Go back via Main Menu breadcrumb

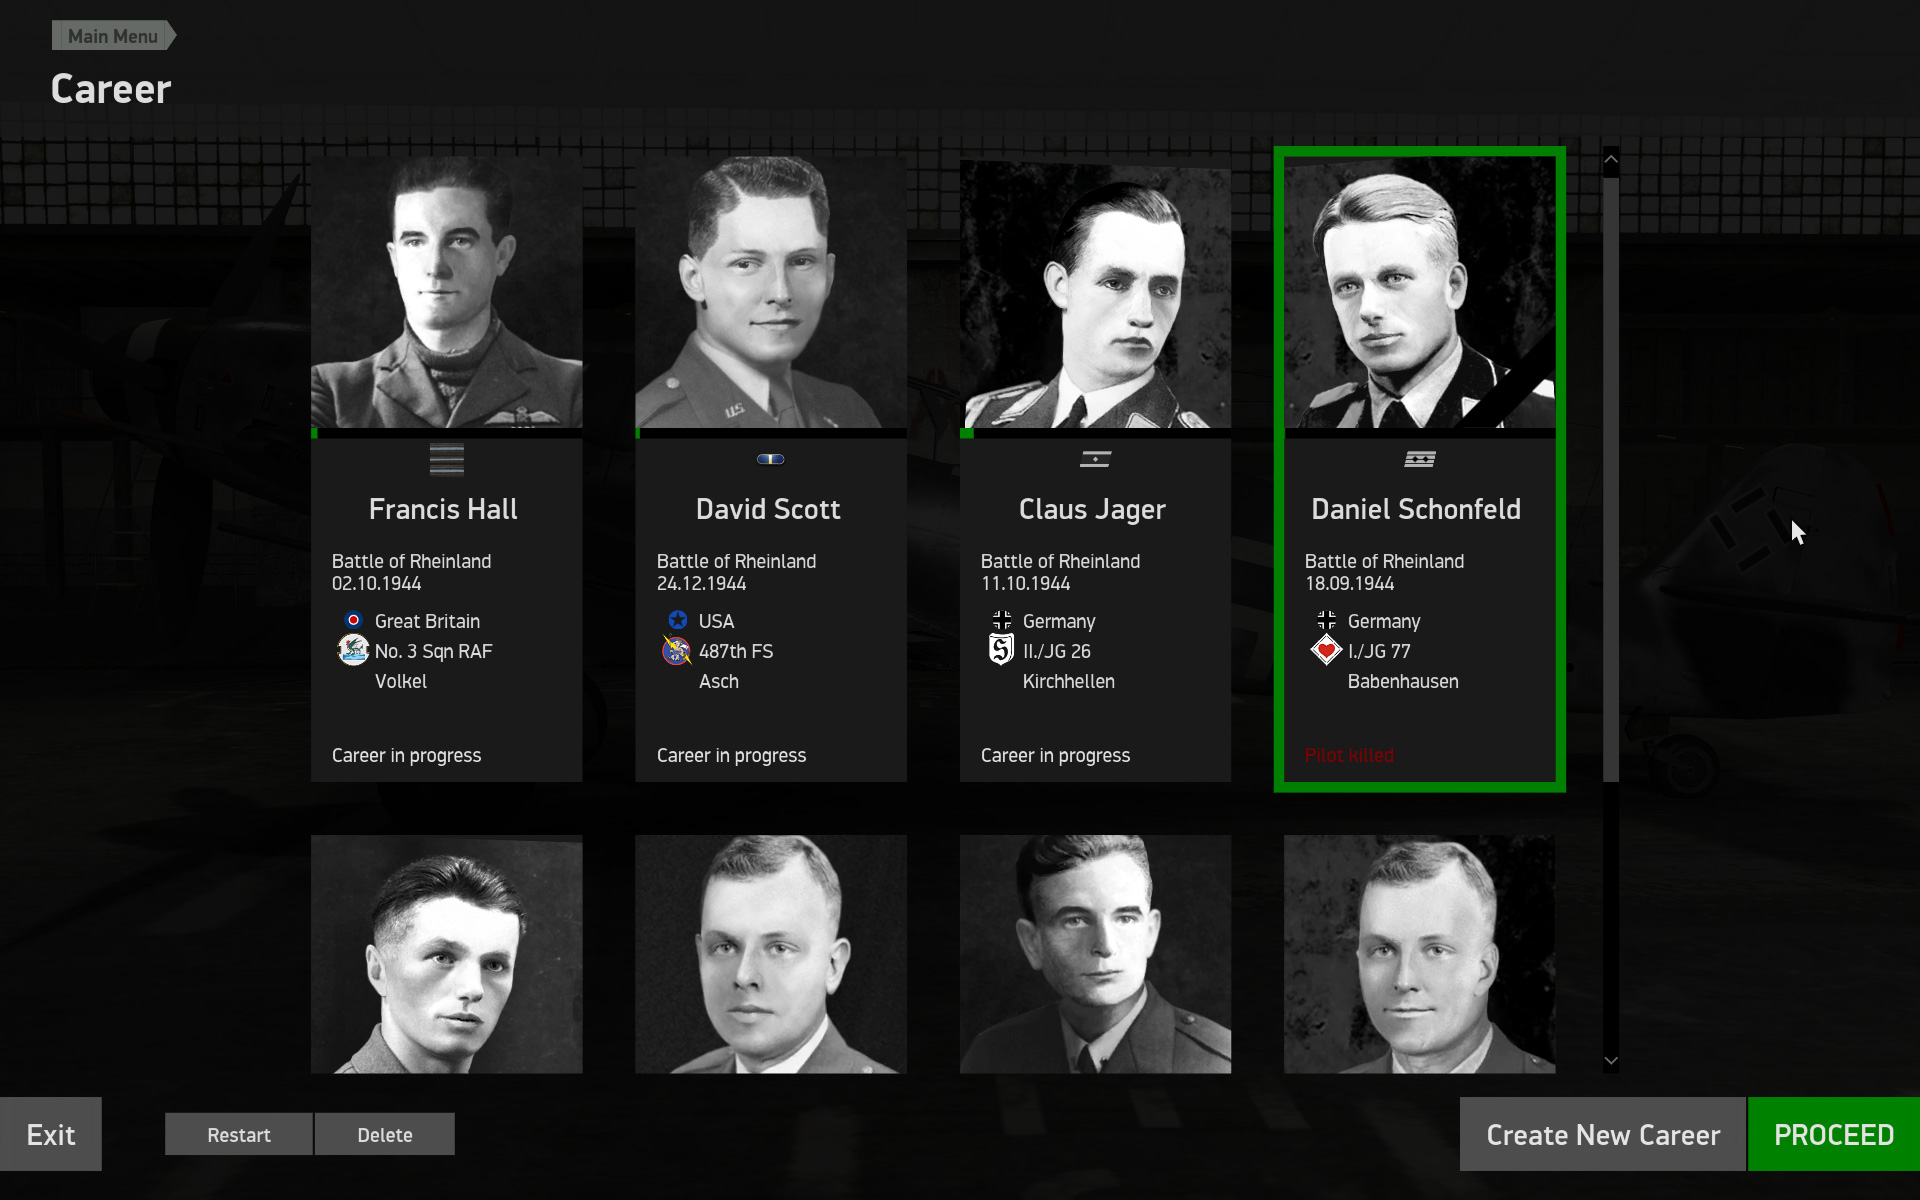pos(112,36)
